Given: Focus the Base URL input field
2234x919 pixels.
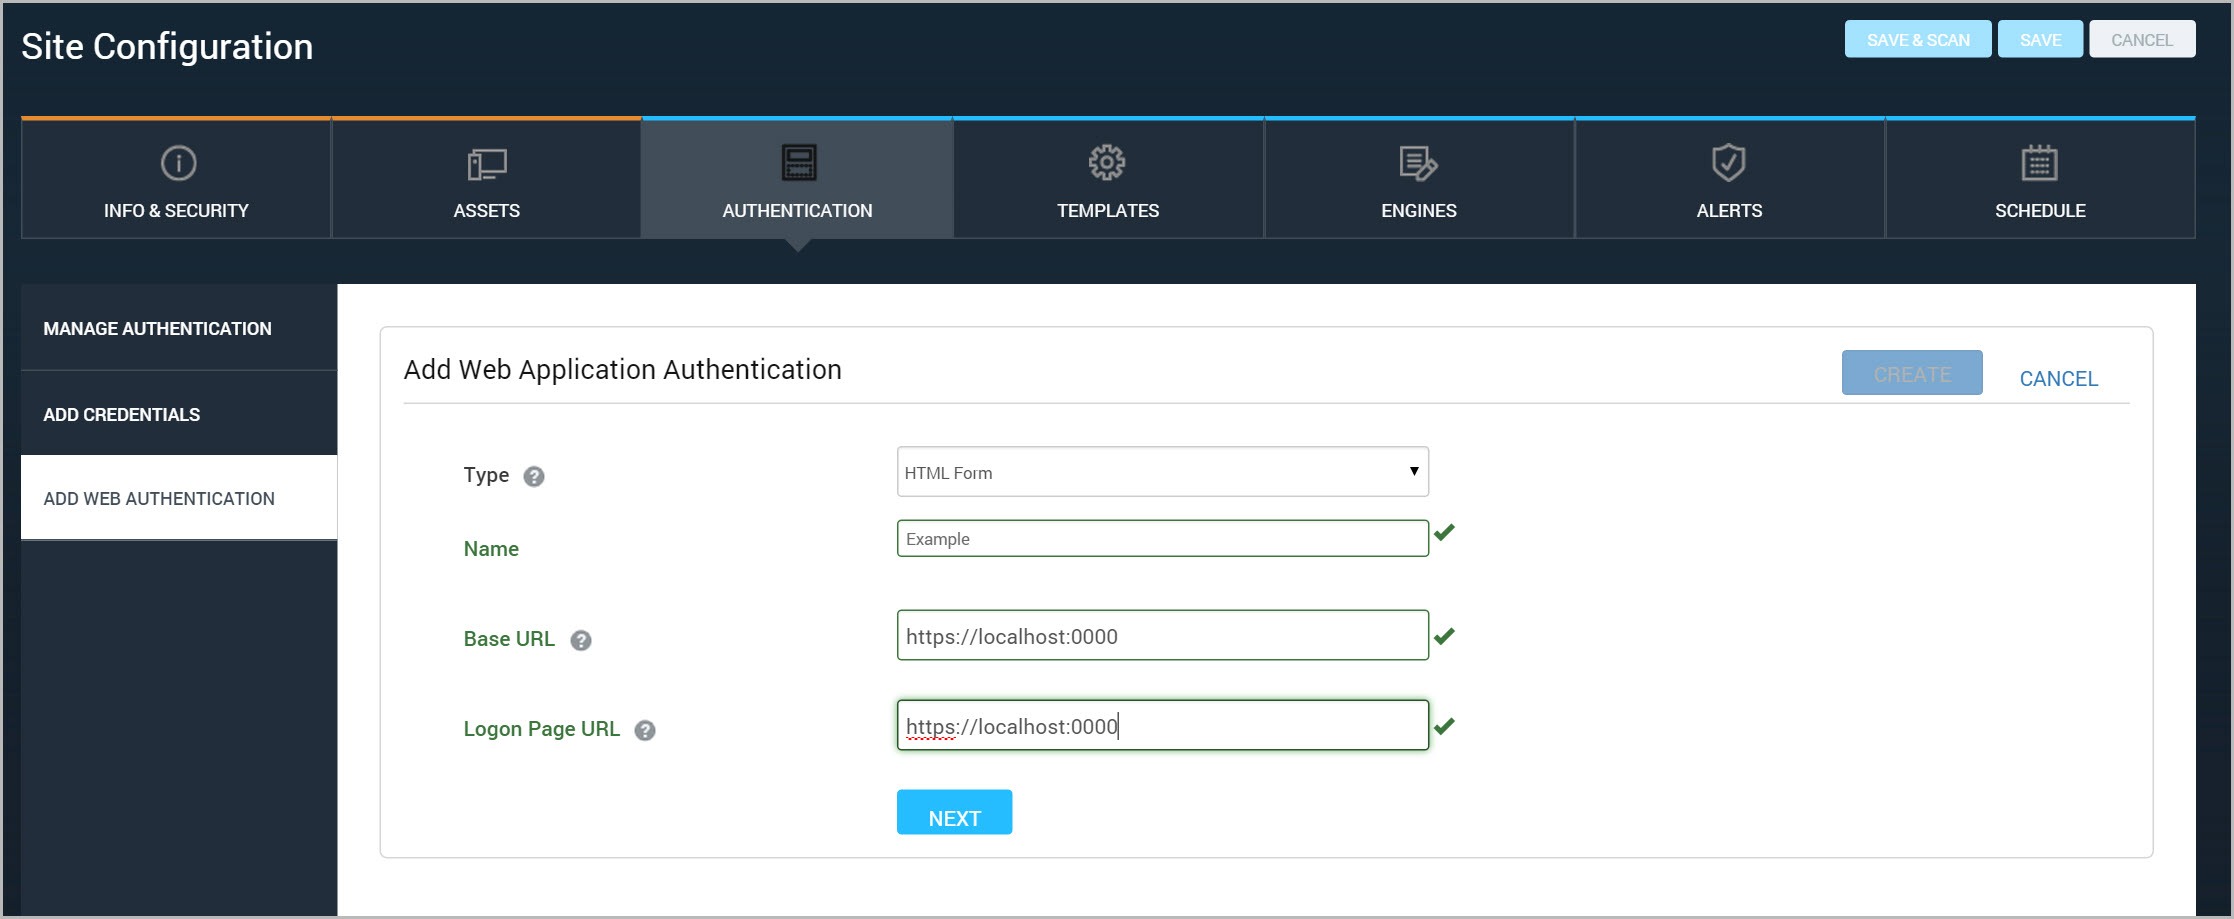Looking at the screenshot, I should click(x=1162, y=636).
